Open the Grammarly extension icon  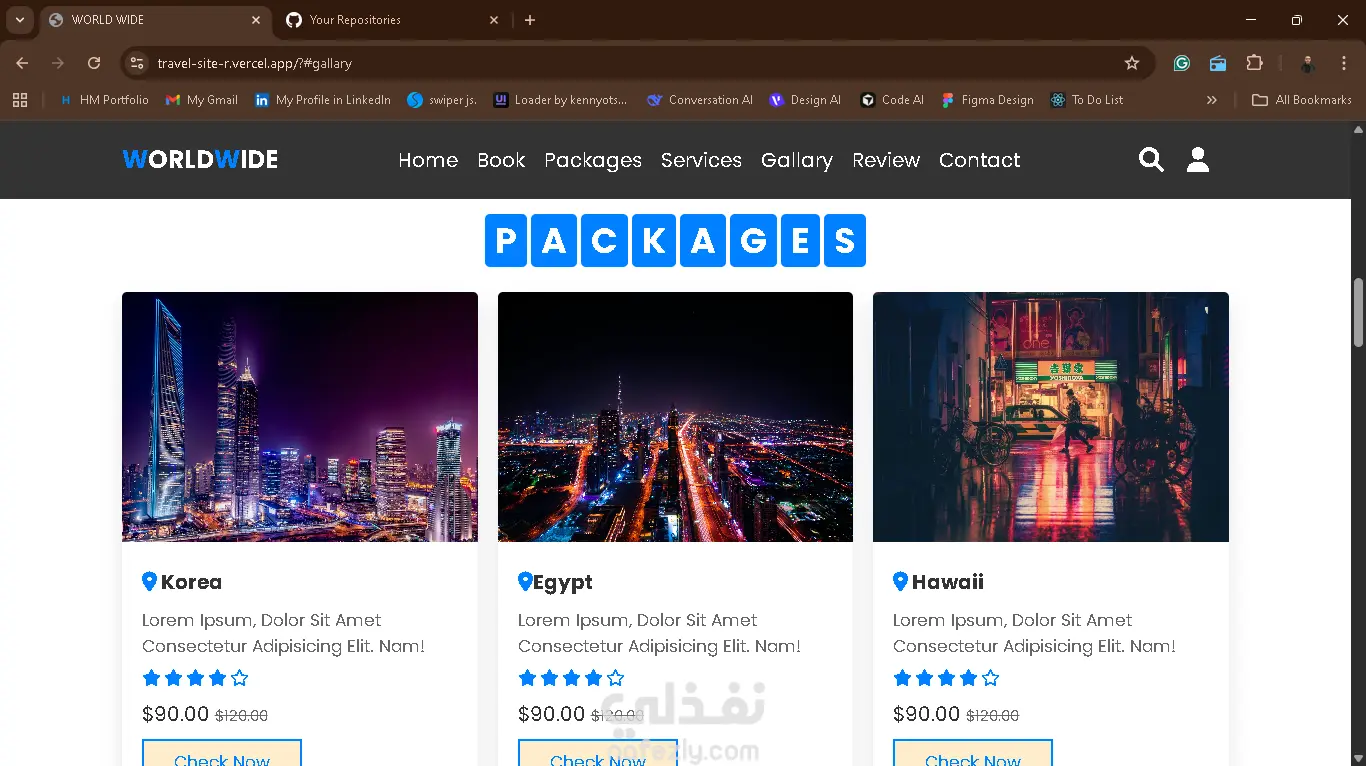click(1182, 63)
